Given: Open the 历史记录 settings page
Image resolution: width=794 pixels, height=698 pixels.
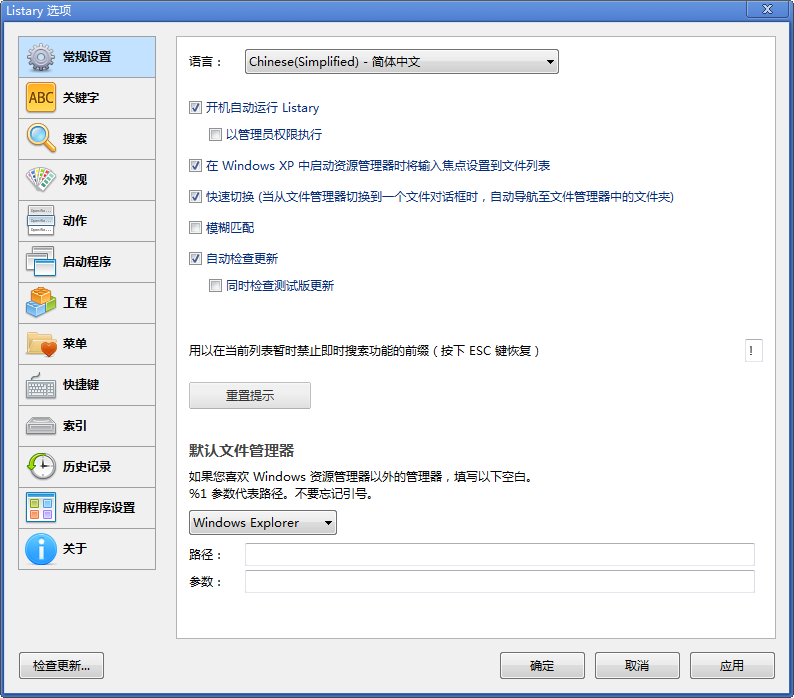Looking at the screenshot, I should [87, 467].
